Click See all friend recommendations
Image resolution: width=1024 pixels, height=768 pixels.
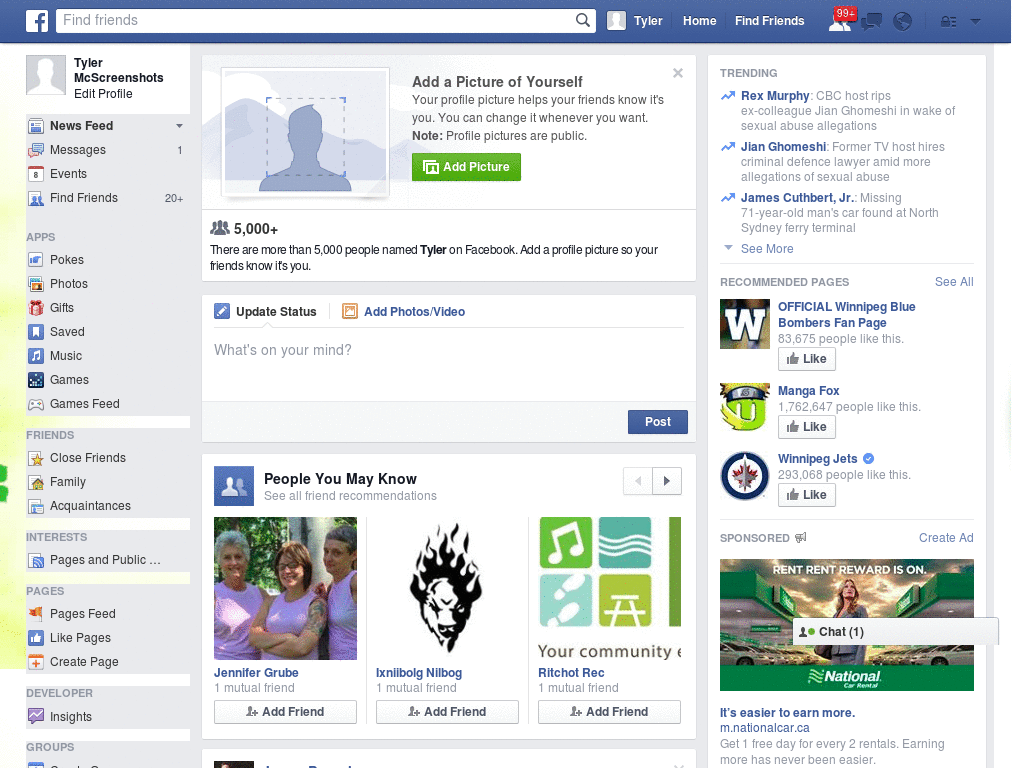click(x=350, y=496)
